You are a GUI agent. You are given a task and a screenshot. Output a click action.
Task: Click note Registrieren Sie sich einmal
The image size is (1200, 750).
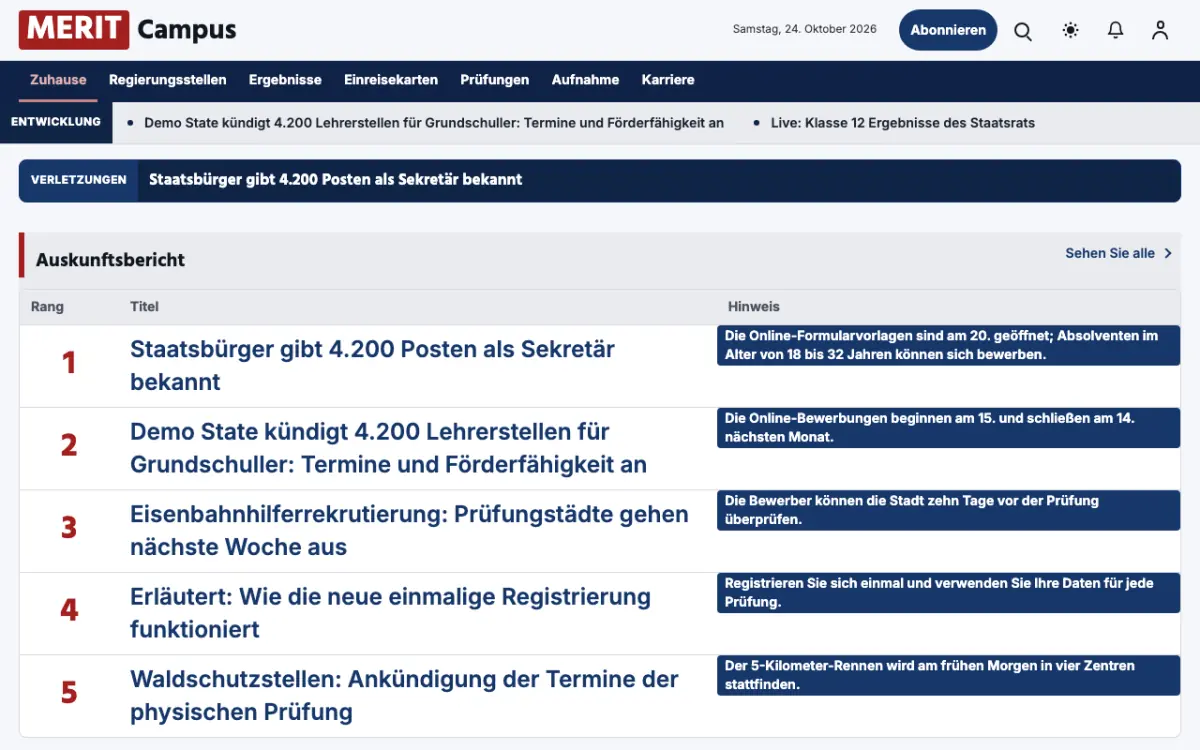[948, 593]
